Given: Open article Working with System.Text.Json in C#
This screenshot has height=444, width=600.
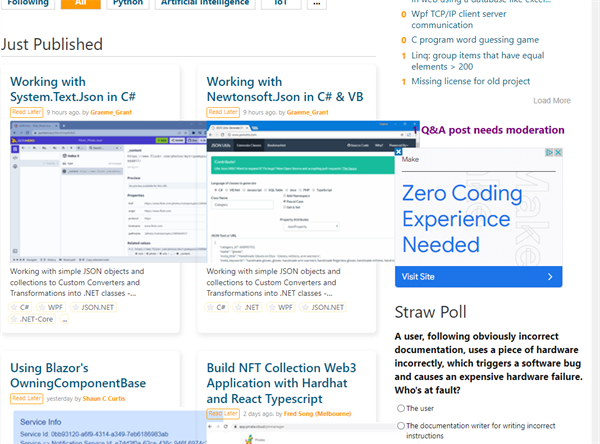Looking at the screenshot, I should click(73, 89).
